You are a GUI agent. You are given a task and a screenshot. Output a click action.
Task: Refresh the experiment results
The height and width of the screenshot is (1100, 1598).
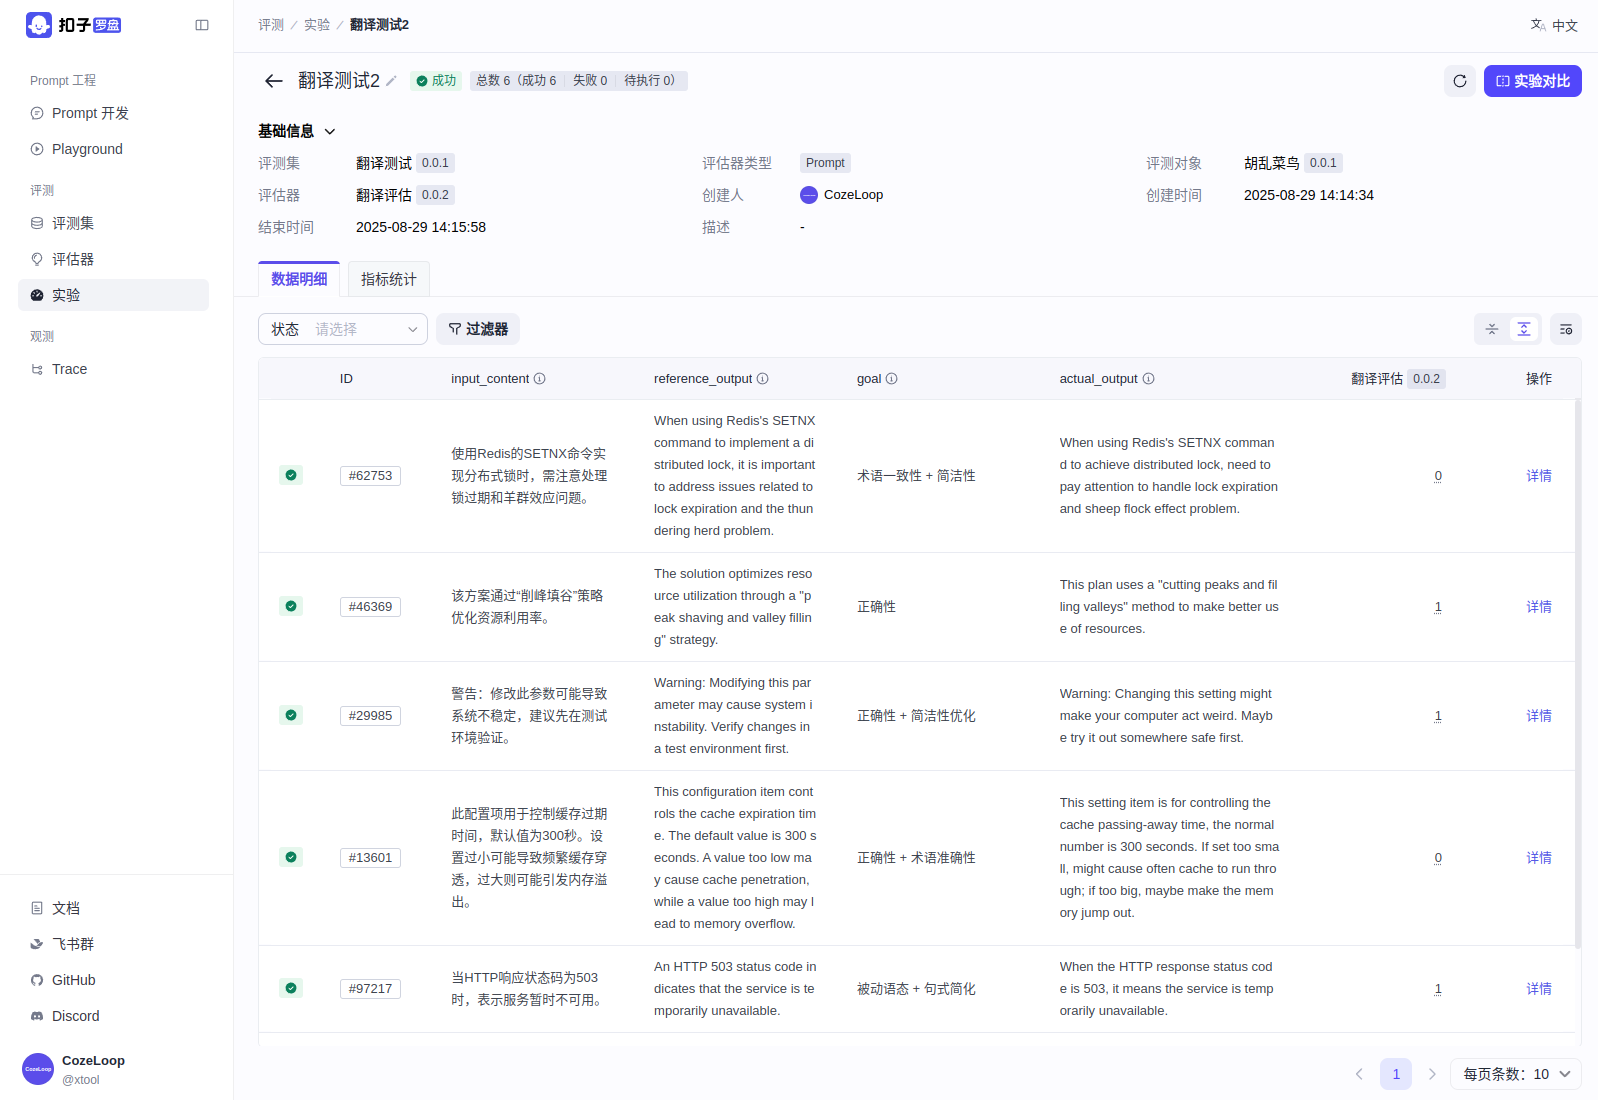[x=1459, y=81]
